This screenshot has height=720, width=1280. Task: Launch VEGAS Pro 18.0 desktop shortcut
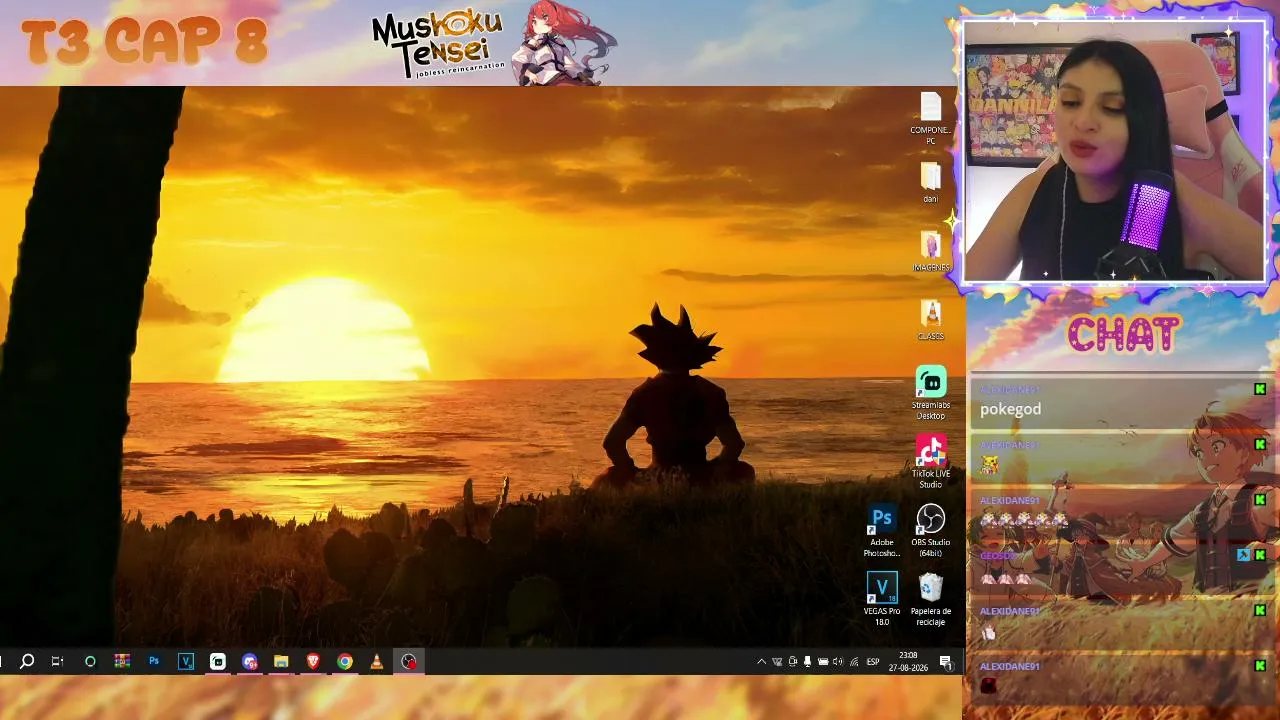pyautogui.click(x=881, y=600)
